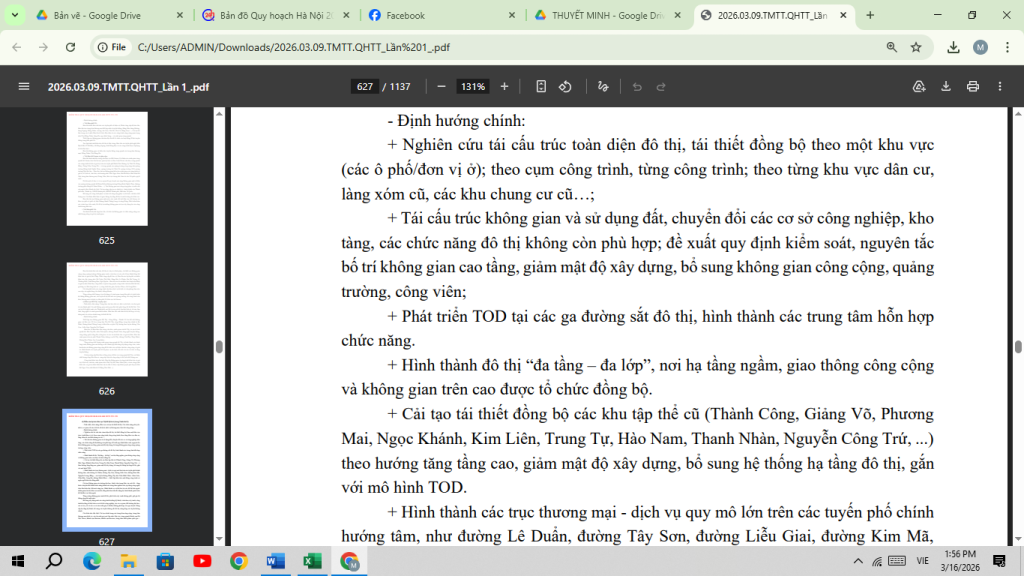The width and height of the screenshot is (1024, 576).
Task: Open Excel from the taskbar
Action: pyautogui.click(x=312, y=561)
